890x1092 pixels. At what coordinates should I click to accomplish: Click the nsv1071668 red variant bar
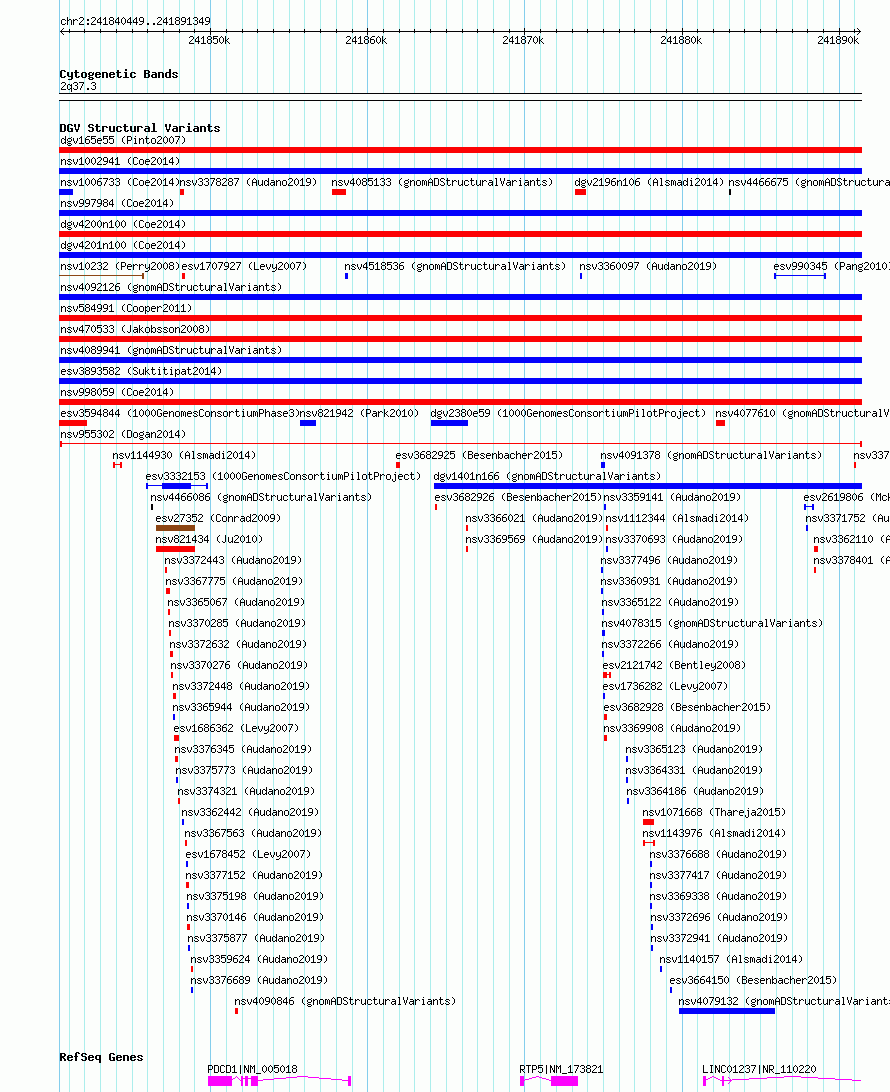(648, 822)
